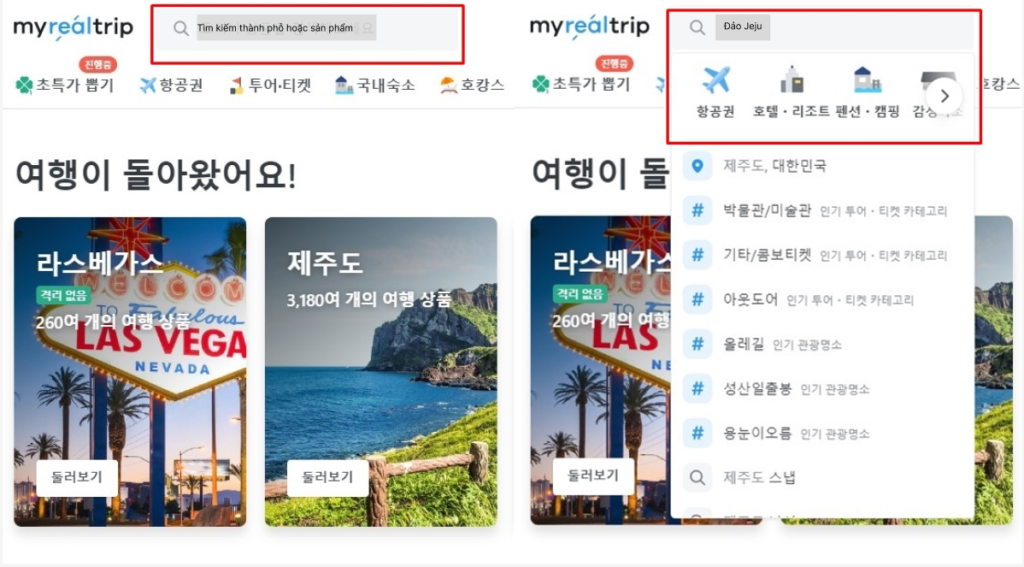Image resolution: width=1024 pixels, height=567 pixels.
Task: Open the 호캉스 tab in the left navigation
Action: pos(472,85)
